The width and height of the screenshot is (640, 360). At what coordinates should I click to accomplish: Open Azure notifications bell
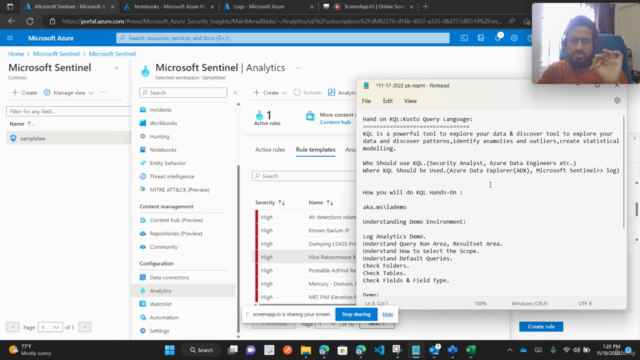click(498, 38)
